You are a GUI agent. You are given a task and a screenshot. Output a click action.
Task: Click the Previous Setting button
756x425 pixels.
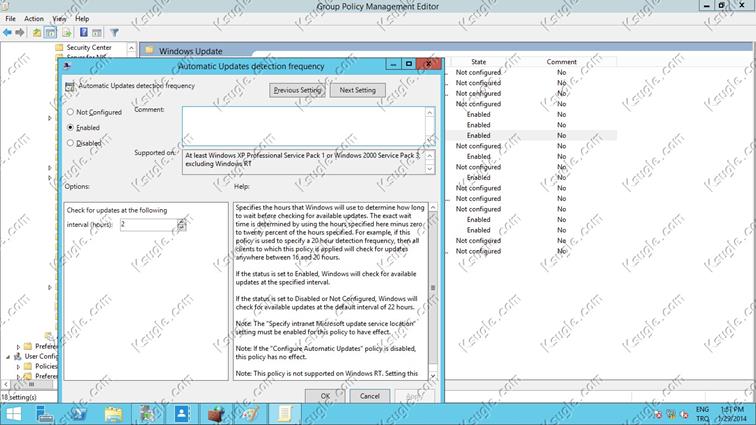pyautogui.click(x=297, y=90)
